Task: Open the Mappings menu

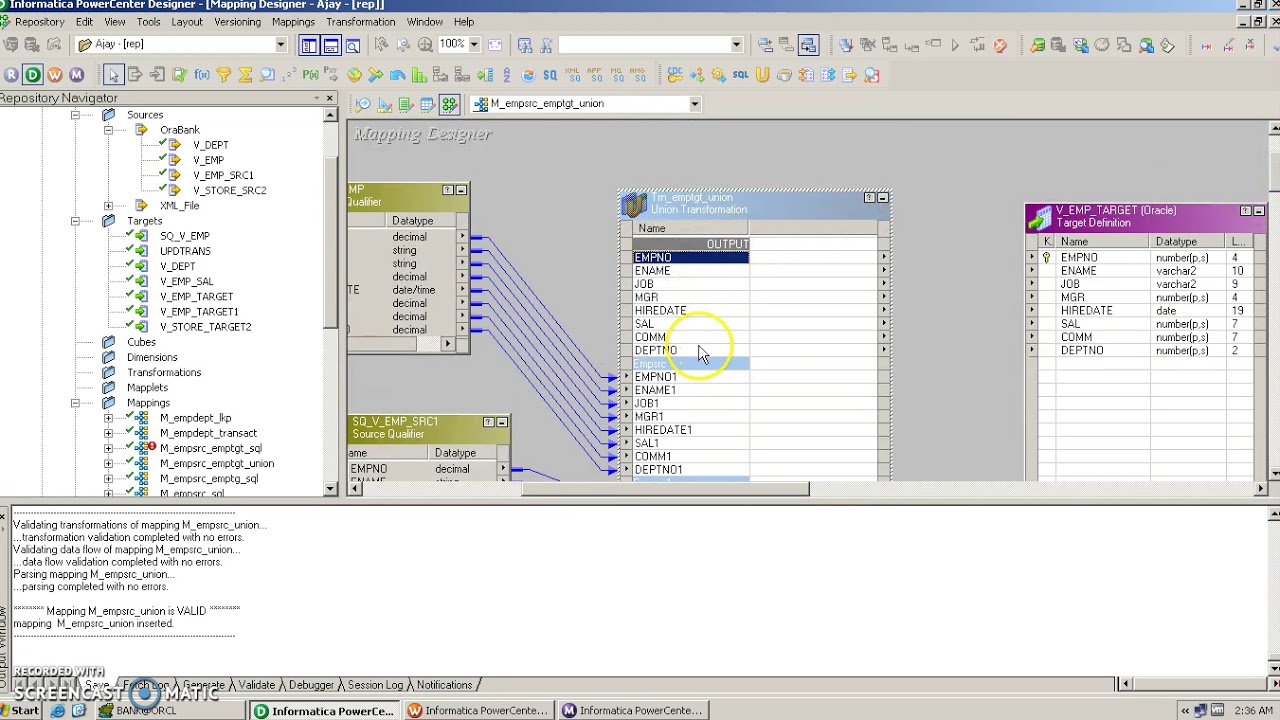Action: pyautogui.click(x=293, y=22)
